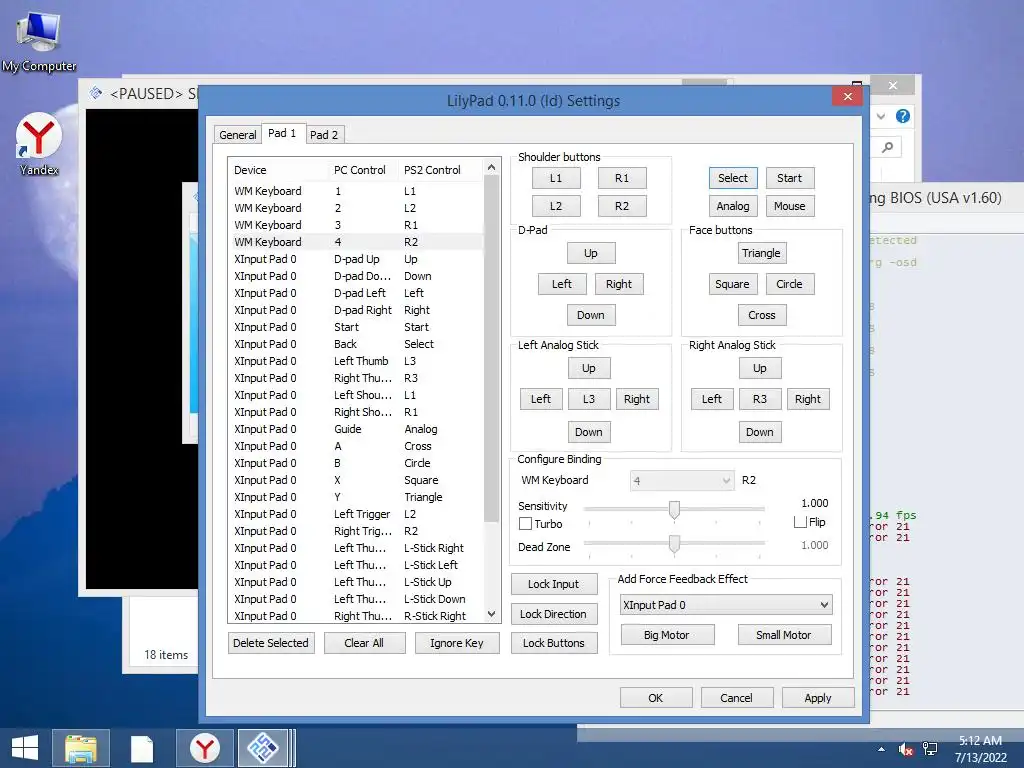The width and height of the screenshot is (1024, 768).
Task: Sort by the PC Control column header
Action: coord(363,170)
